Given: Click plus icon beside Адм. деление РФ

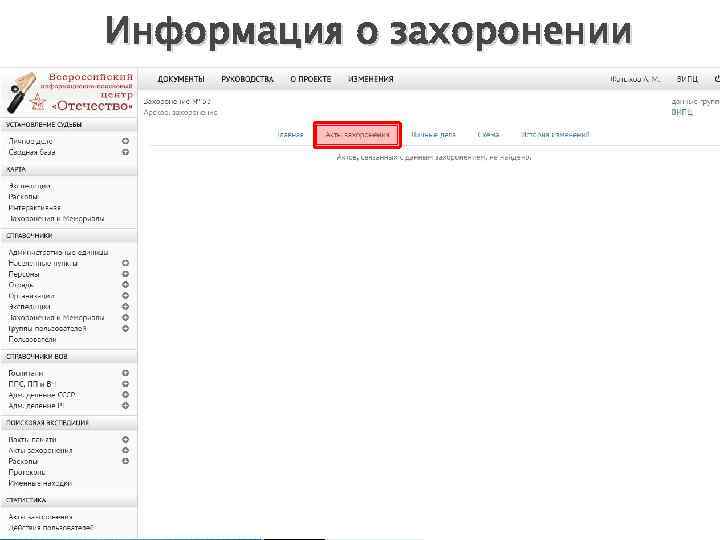Looking at the screenshot, I should [x=125, y=406].
